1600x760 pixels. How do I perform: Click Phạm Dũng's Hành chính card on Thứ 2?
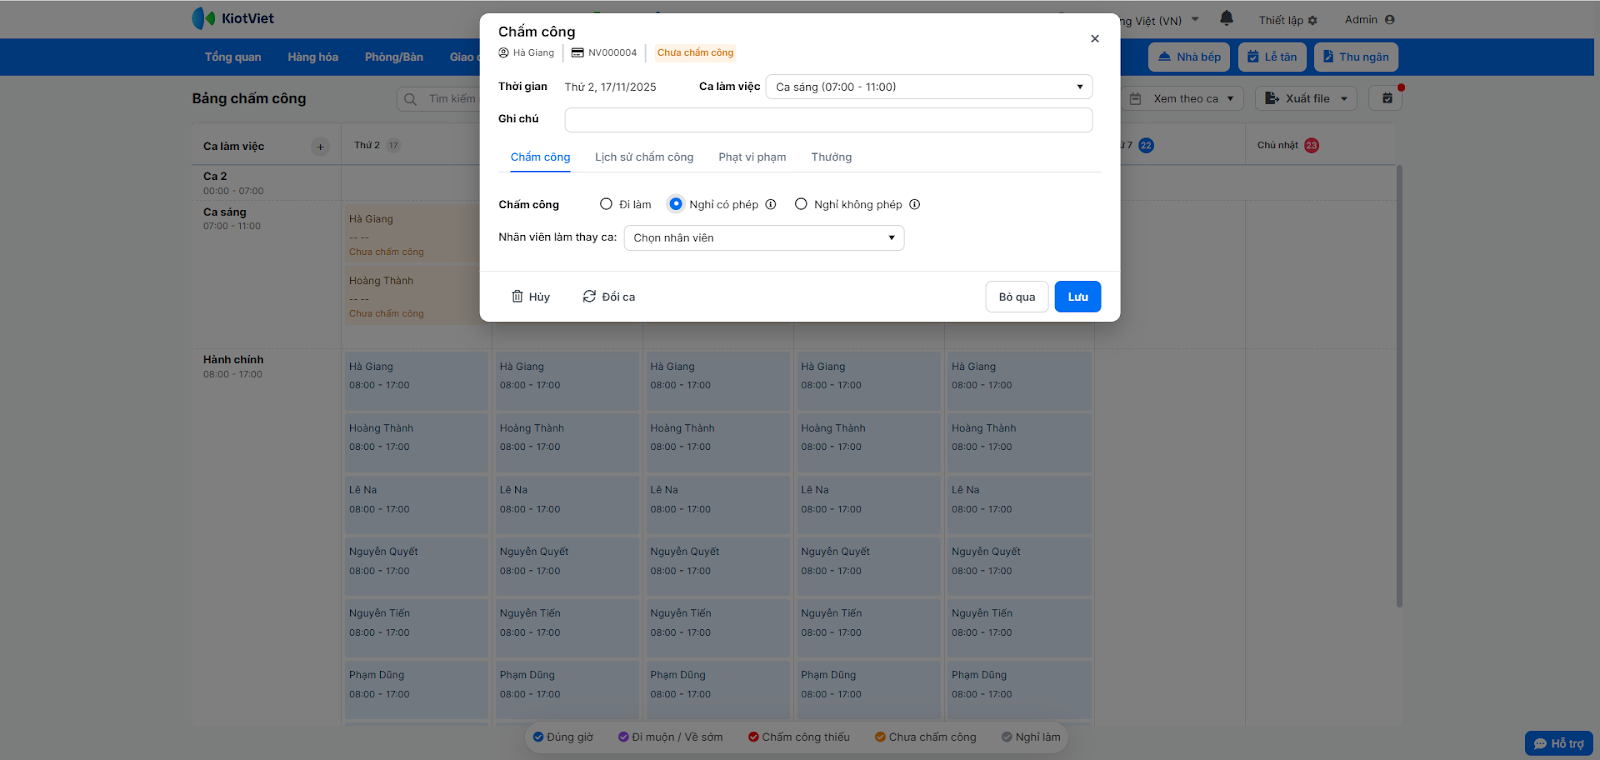tap(417, 688)
